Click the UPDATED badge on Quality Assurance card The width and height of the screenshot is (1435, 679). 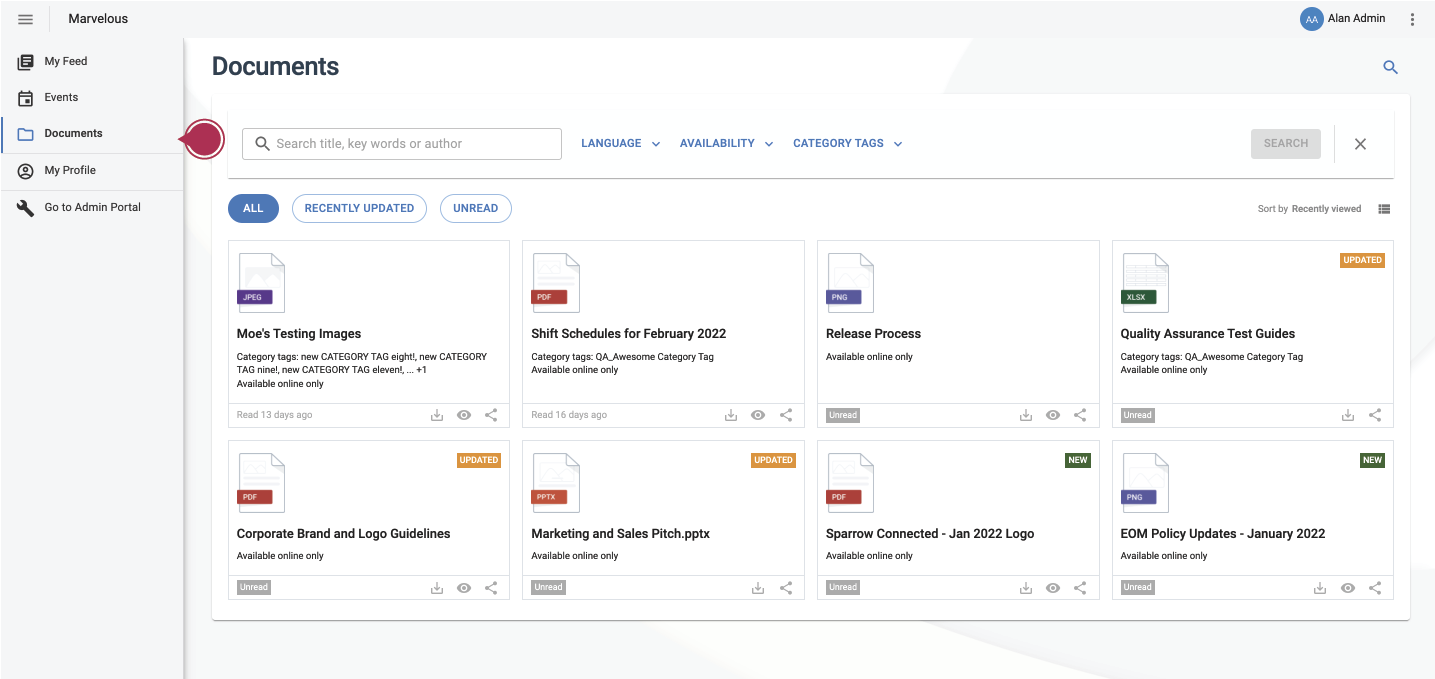[x=1363, y=260]
